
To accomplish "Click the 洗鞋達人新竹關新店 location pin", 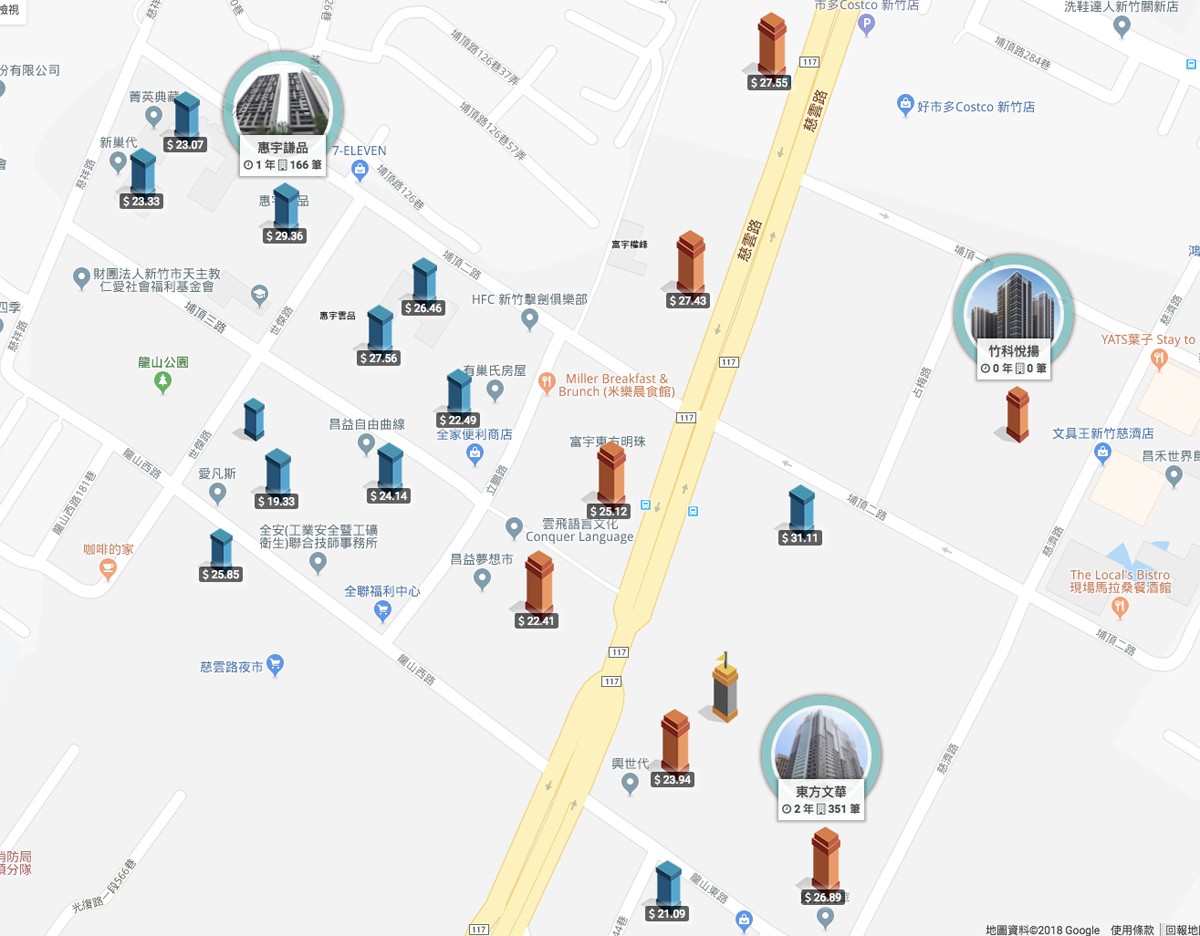I will coord(1122,27).
